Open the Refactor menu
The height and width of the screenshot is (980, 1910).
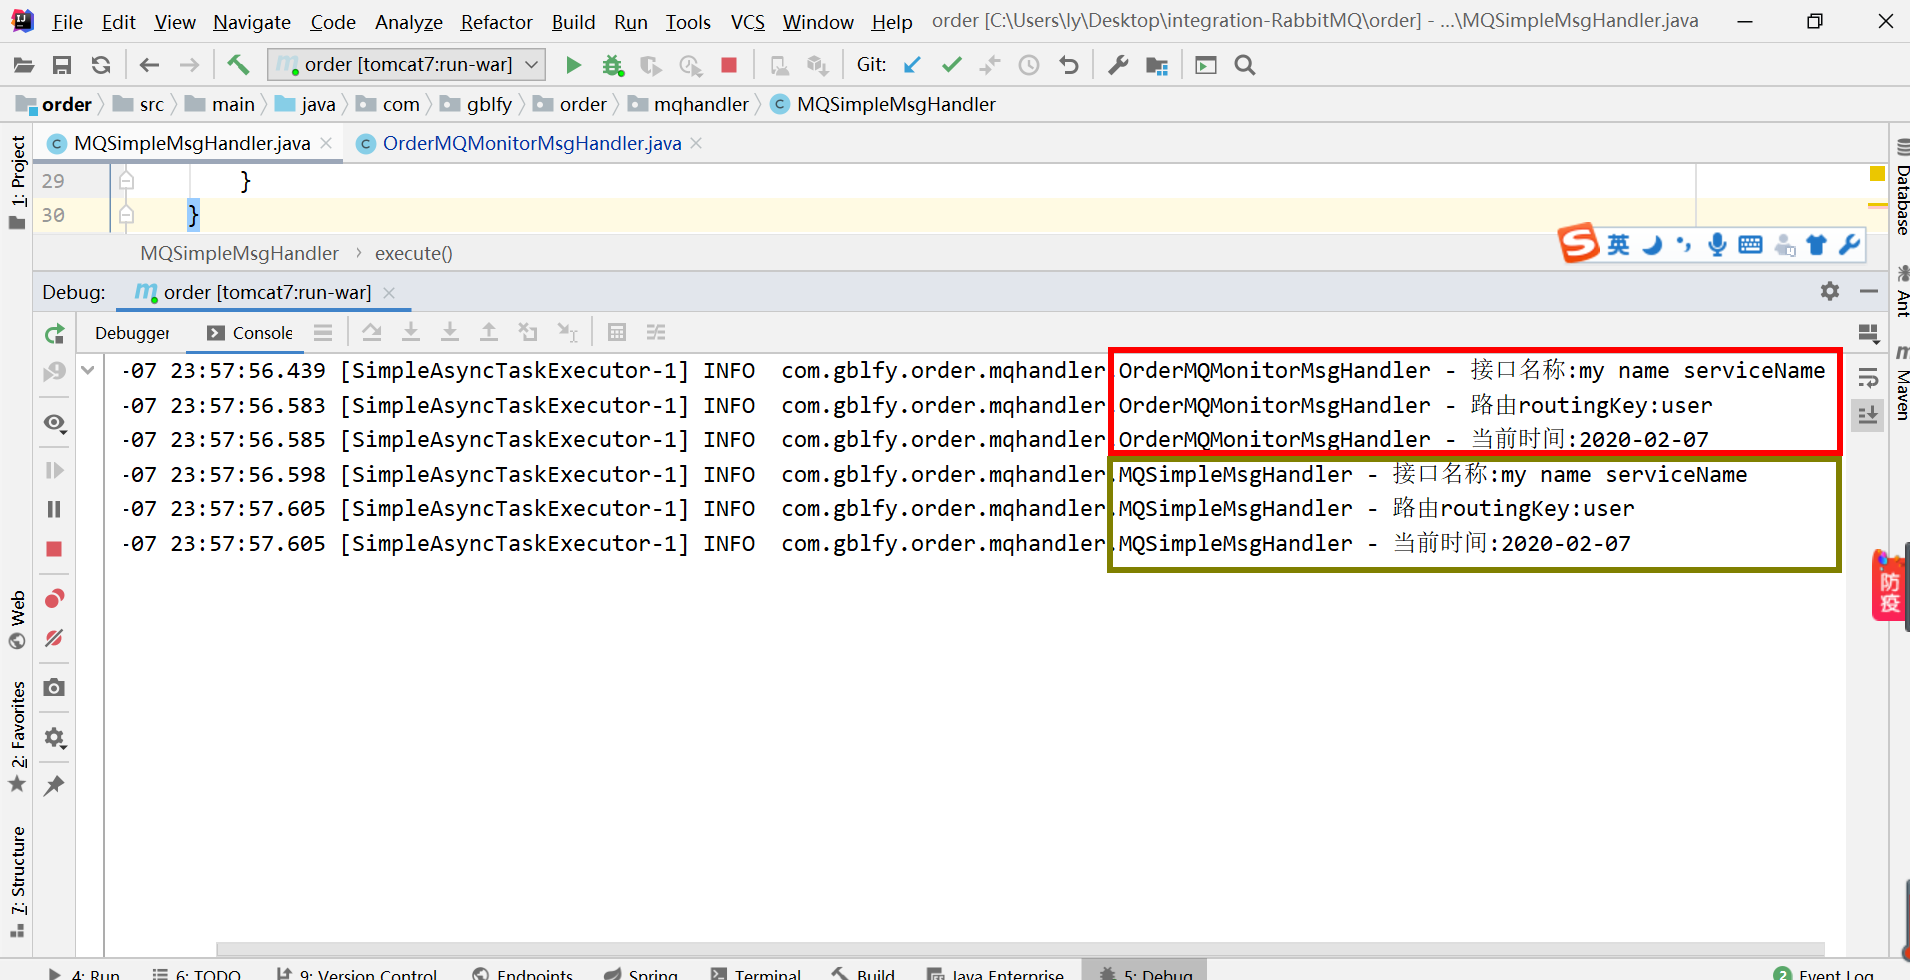click(x=496, y=22)
